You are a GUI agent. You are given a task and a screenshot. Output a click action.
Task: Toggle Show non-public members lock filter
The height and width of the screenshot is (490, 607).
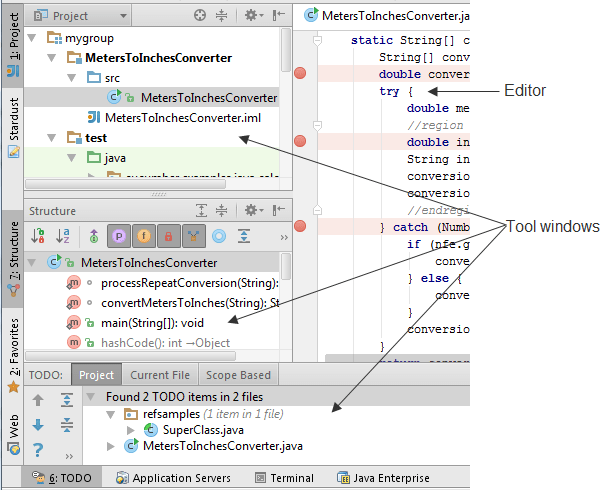(169, 236)
